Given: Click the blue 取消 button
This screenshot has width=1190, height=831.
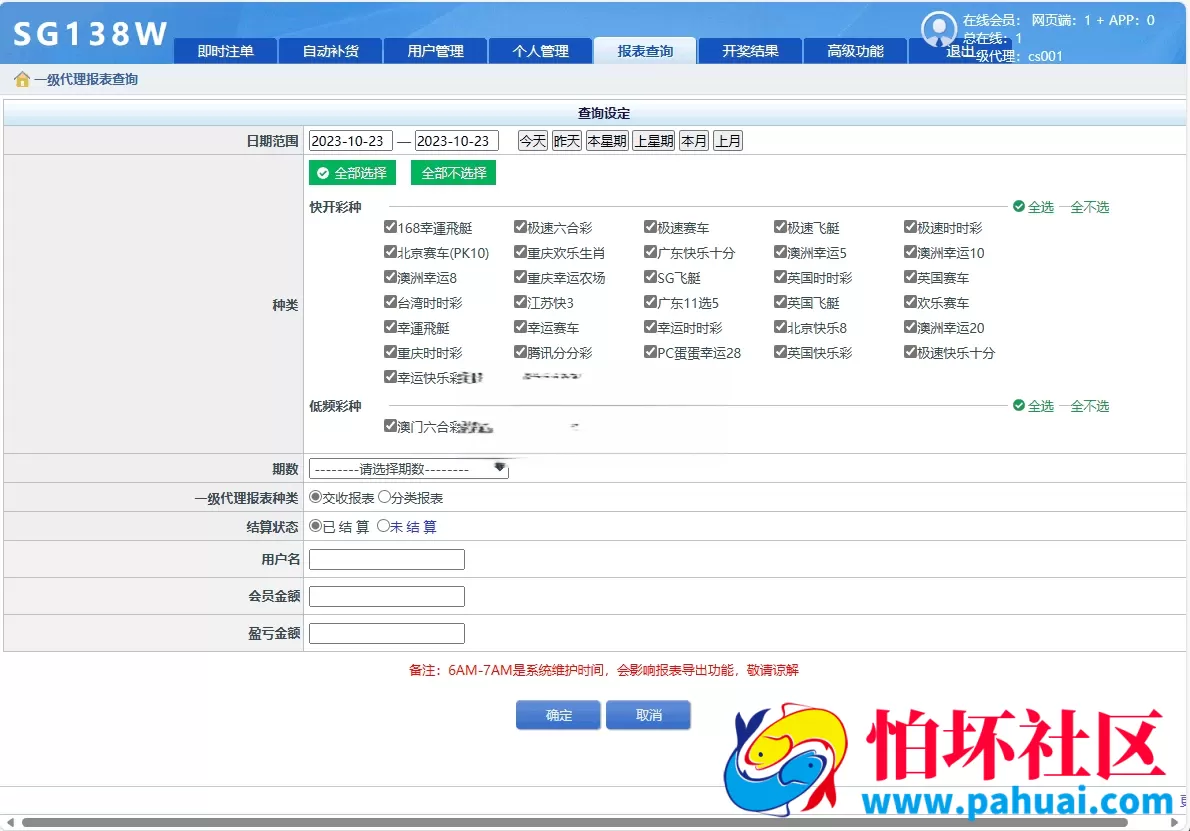Looking at the screenshot, I should click(x=648, y=715).
